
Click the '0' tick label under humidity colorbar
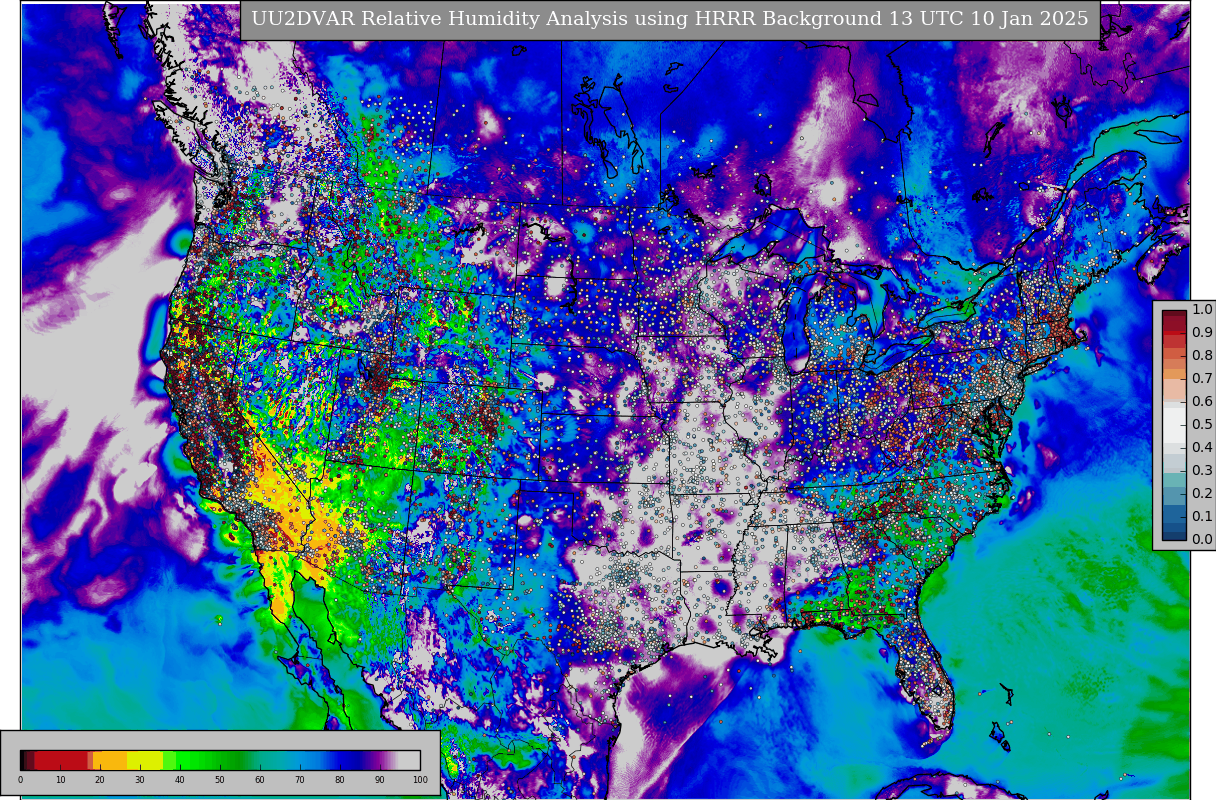20,779
